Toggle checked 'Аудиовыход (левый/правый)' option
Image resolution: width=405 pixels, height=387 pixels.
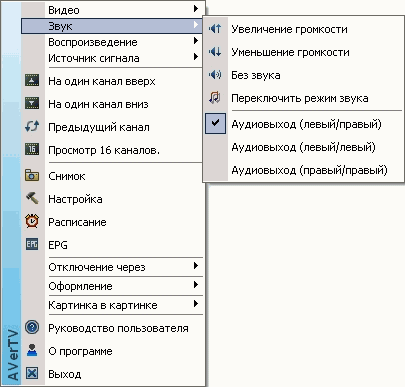click(303, 124)
